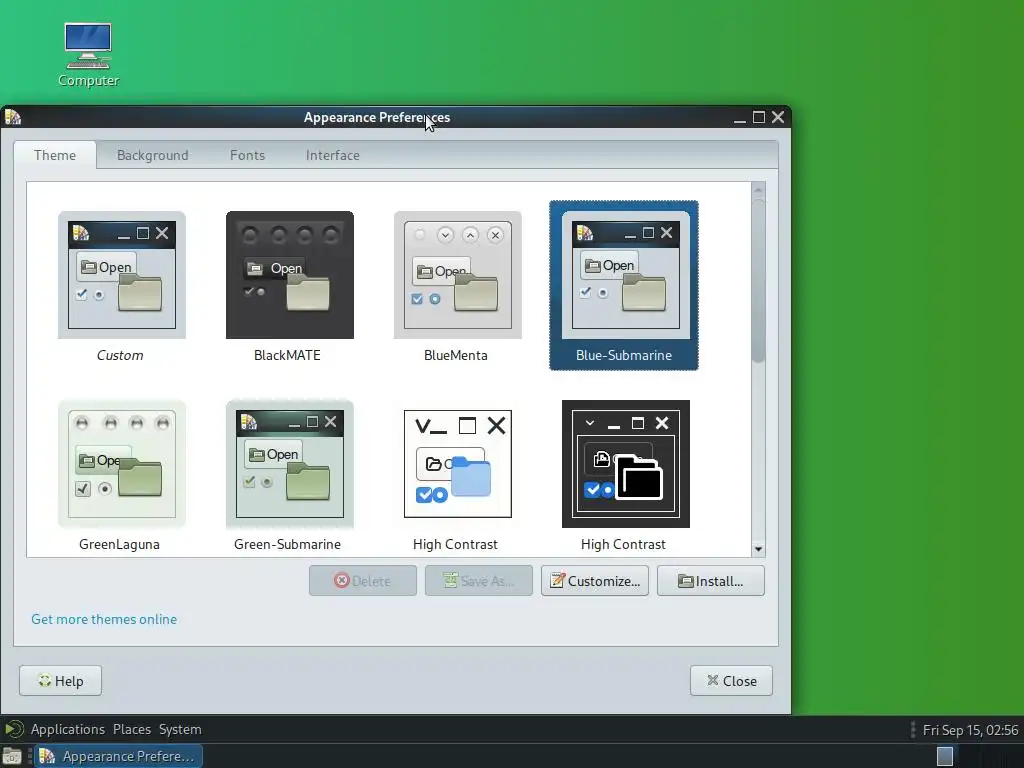
Task: Click the Customize... button
Action: tap(594, 581)
